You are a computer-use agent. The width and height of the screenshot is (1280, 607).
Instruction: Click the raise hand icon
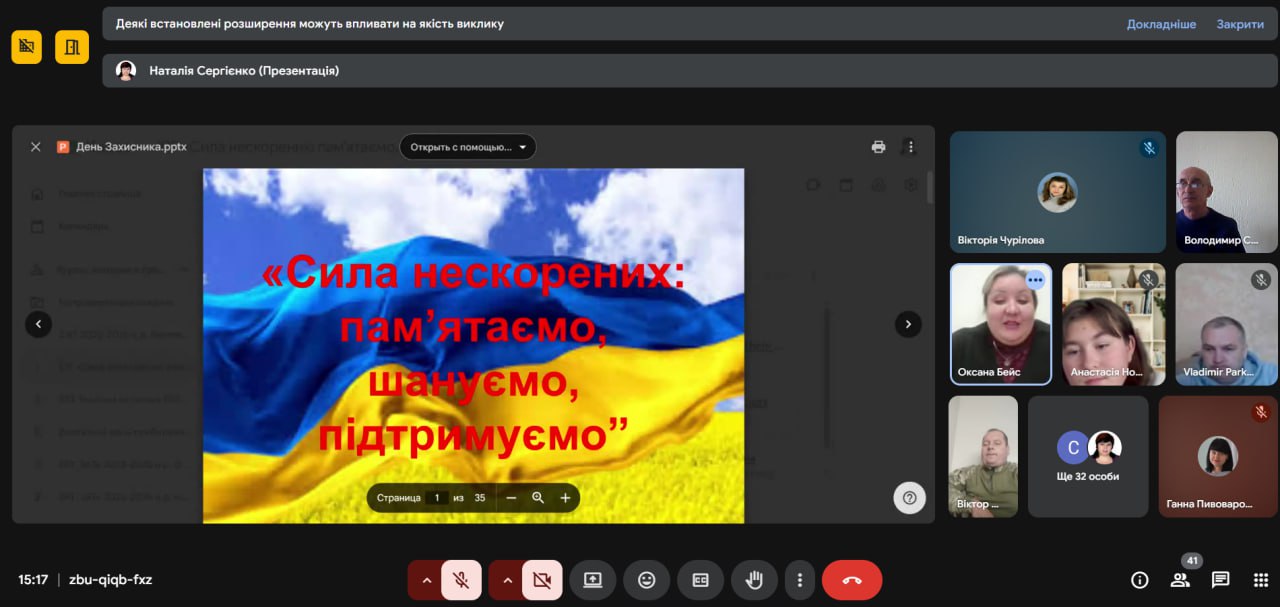click(x=755, y=580)
